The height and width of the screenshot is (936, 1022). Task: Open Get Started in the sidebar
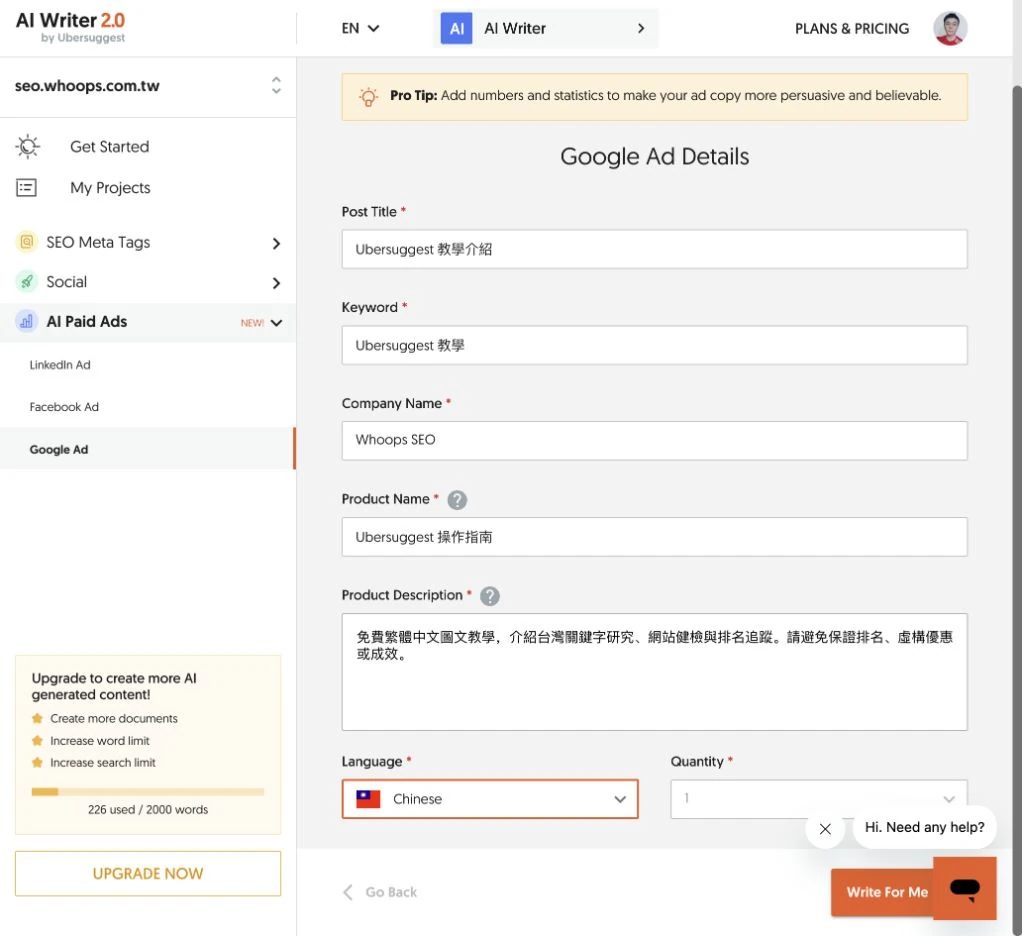(x=110, y=147)
